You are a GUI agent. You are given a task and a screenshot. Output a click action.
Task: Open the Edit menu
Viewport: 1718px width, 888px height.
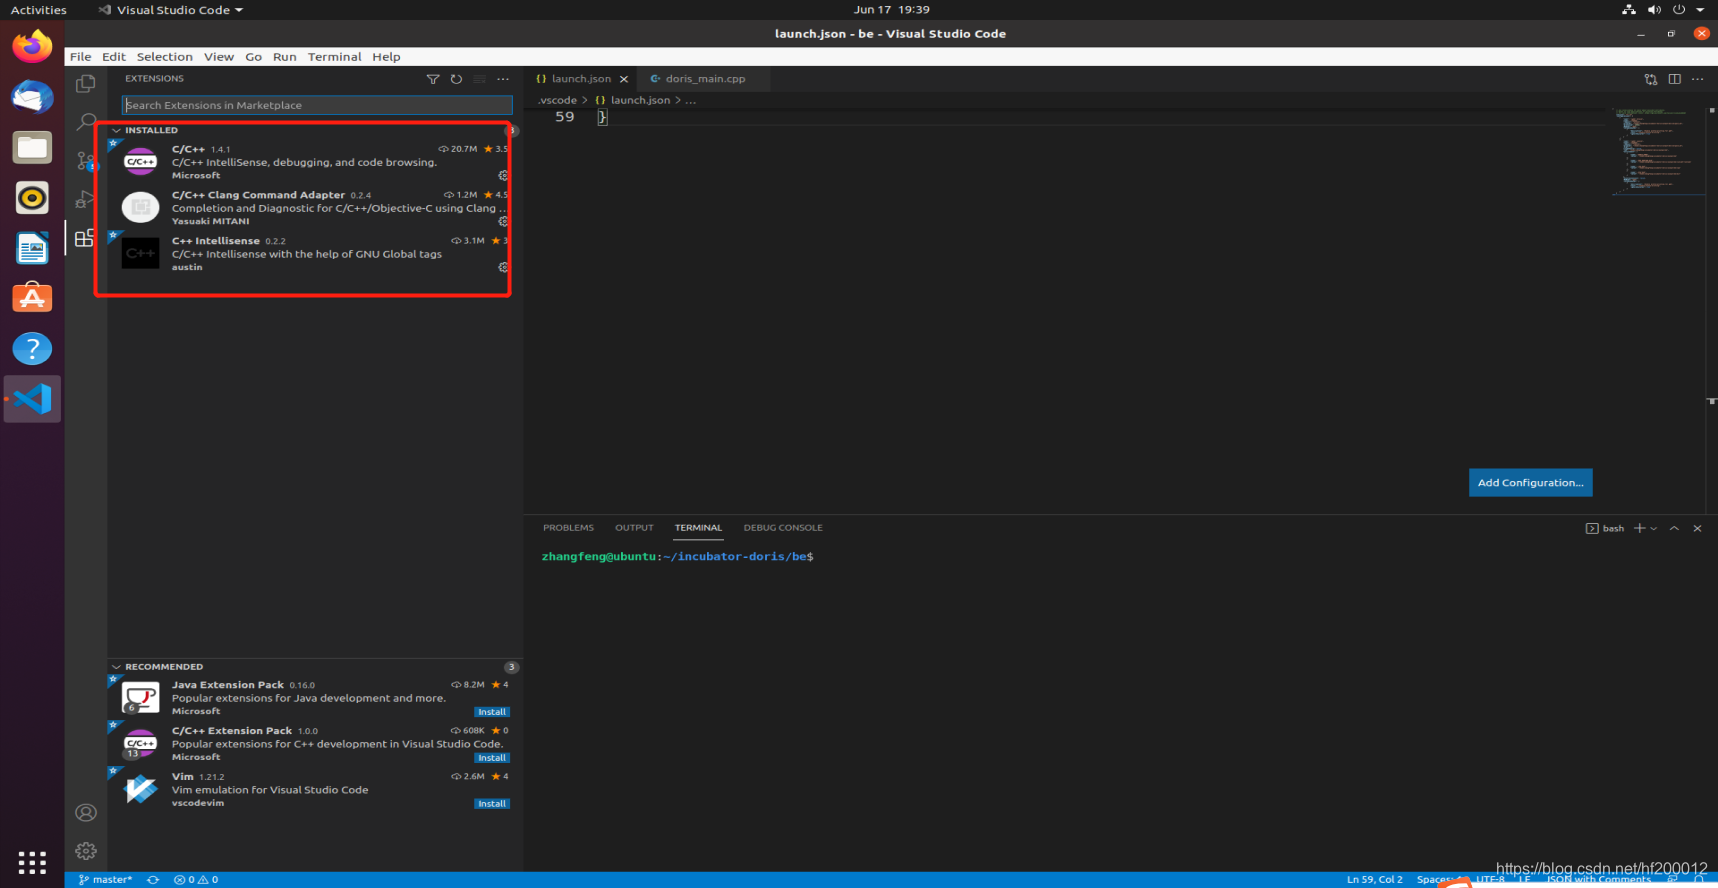[114, 57]
